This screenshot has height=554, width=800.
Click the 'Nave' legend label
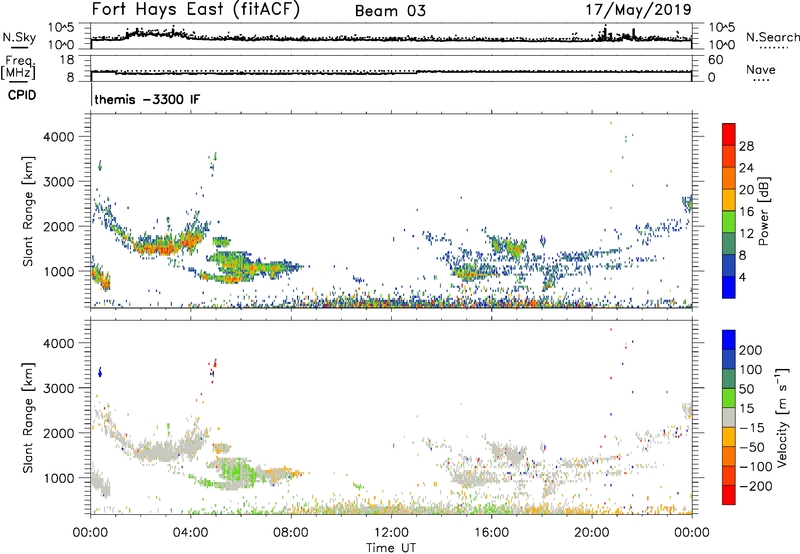coord(761,69)
